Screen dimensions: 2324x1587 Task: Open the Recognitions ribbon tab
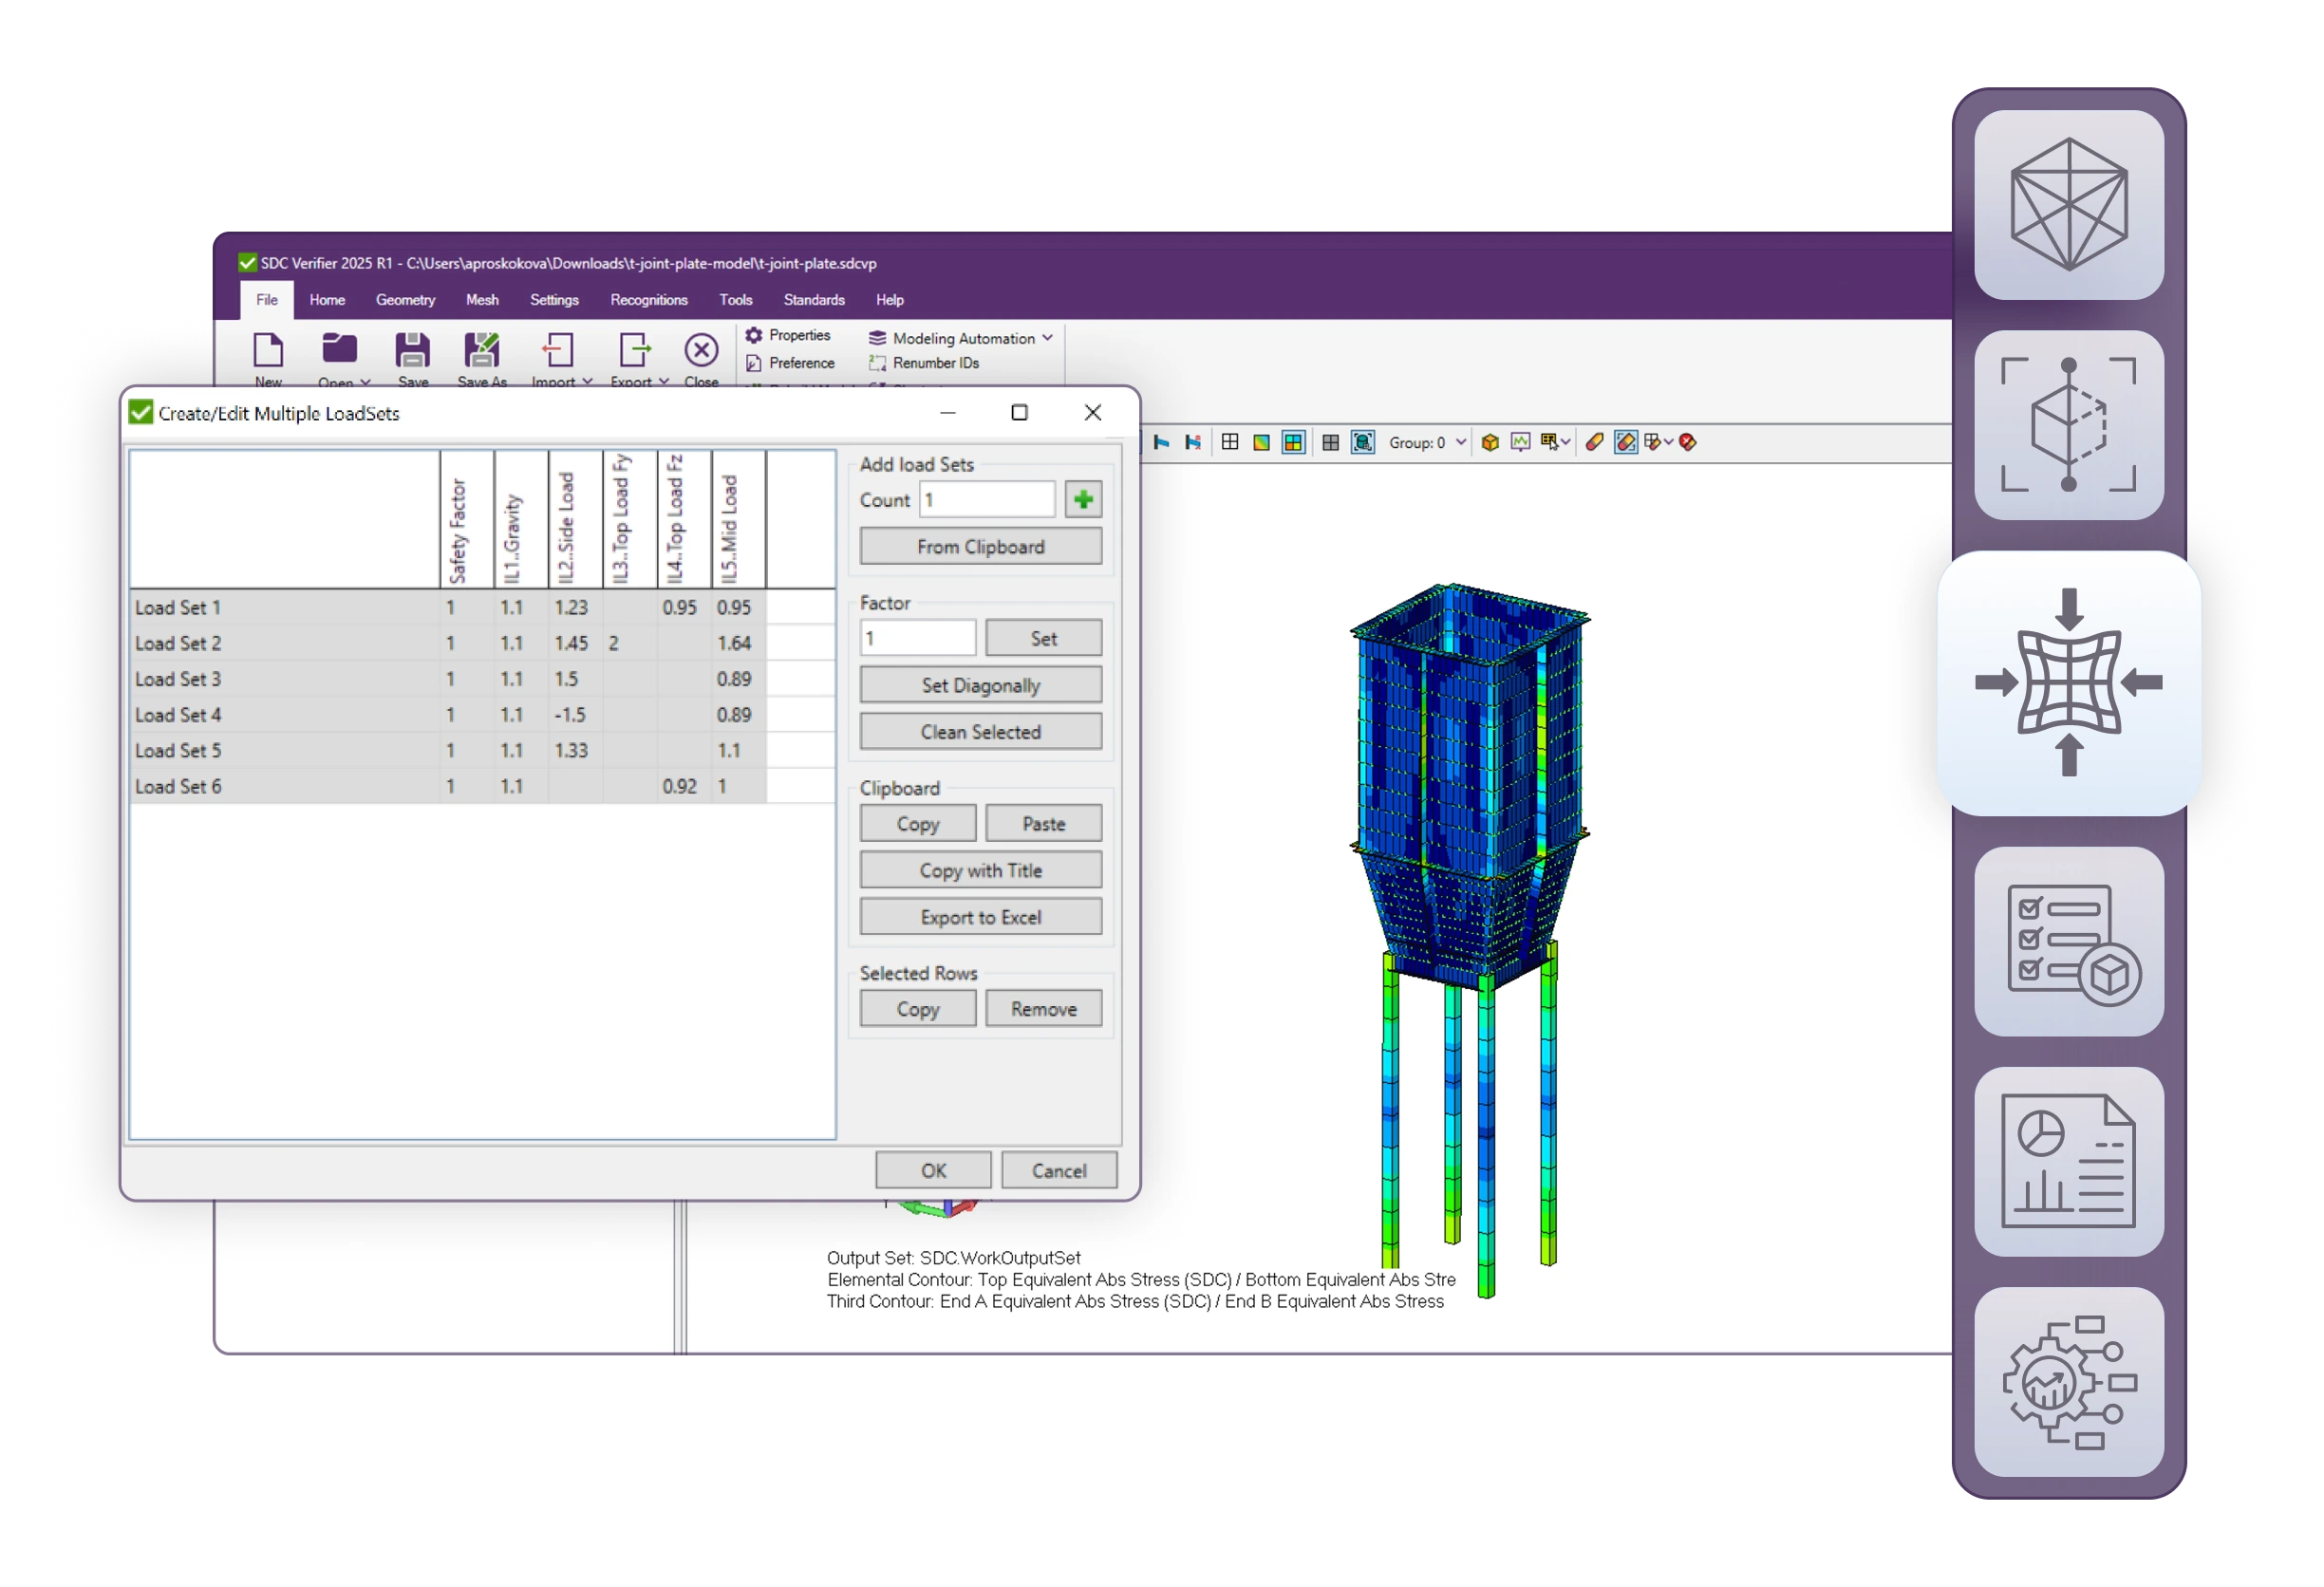(649, 300)
